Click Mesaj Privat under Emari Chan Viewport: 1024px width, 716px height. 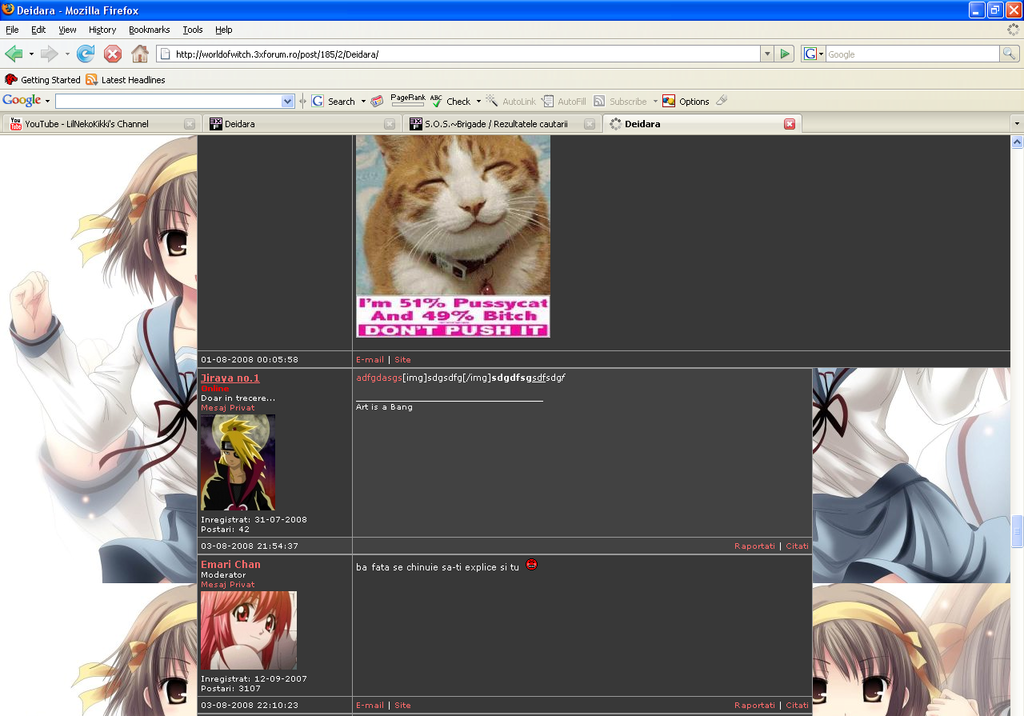(x=228, y=585)
